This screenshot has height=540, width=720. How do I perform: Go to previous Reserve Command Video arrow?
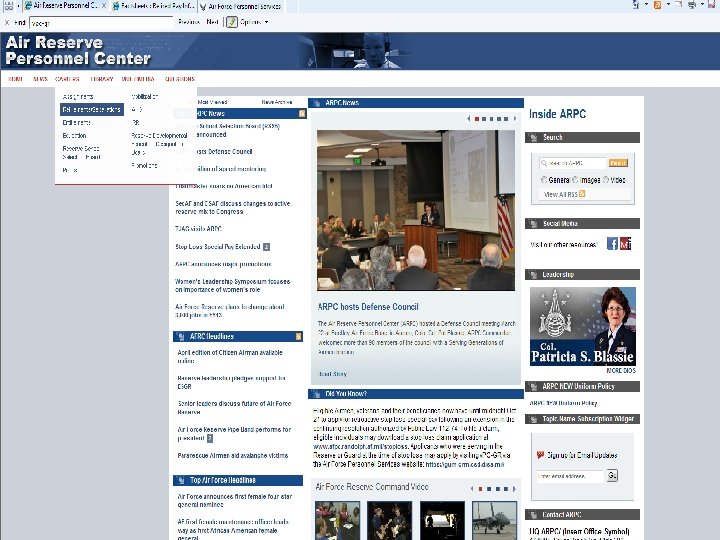click(472, 489)
